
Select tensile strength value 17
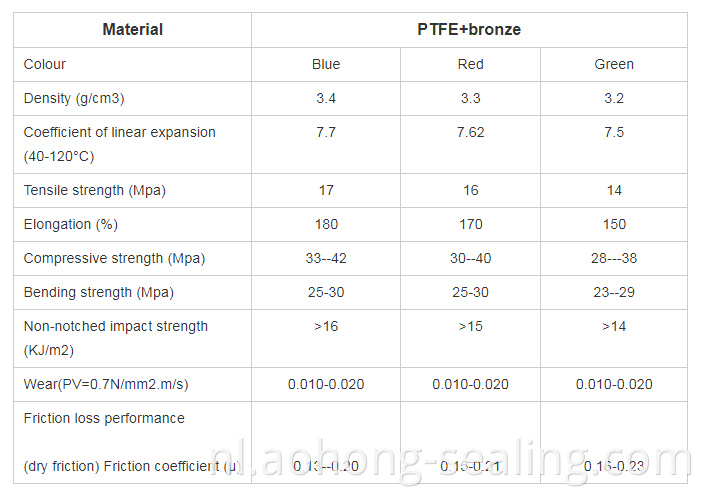(x=326, y=190)
